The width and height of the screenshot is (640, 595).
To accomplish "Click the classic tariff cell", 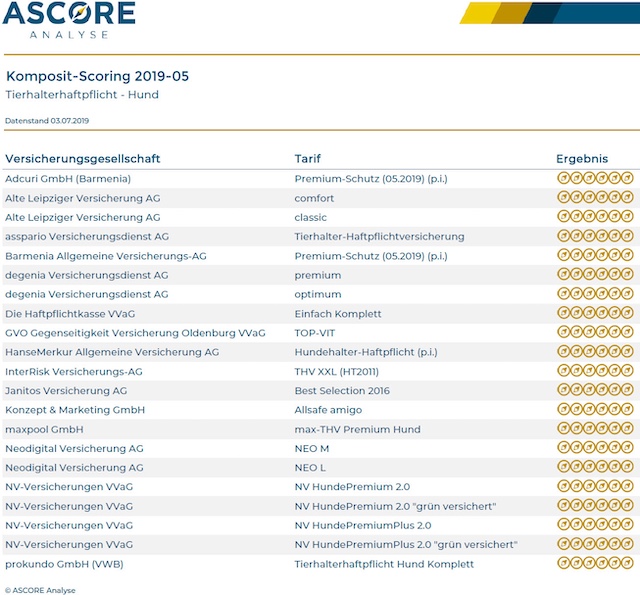I will pyautogui.click(x=311, y=218).
